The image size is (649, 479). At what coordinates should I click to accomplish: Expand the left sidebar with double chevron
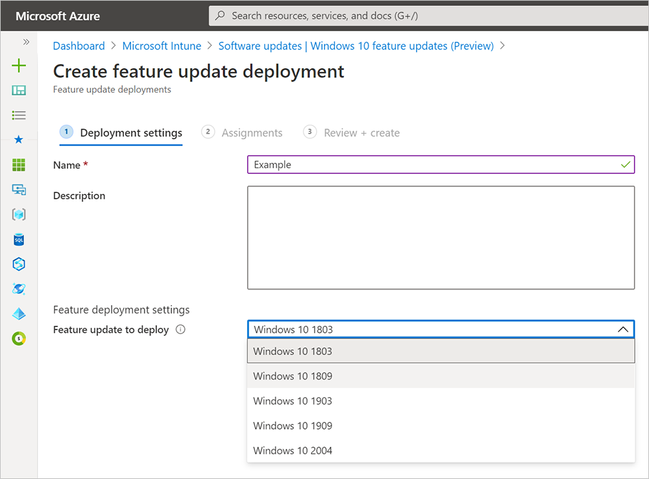click(26, 42)
